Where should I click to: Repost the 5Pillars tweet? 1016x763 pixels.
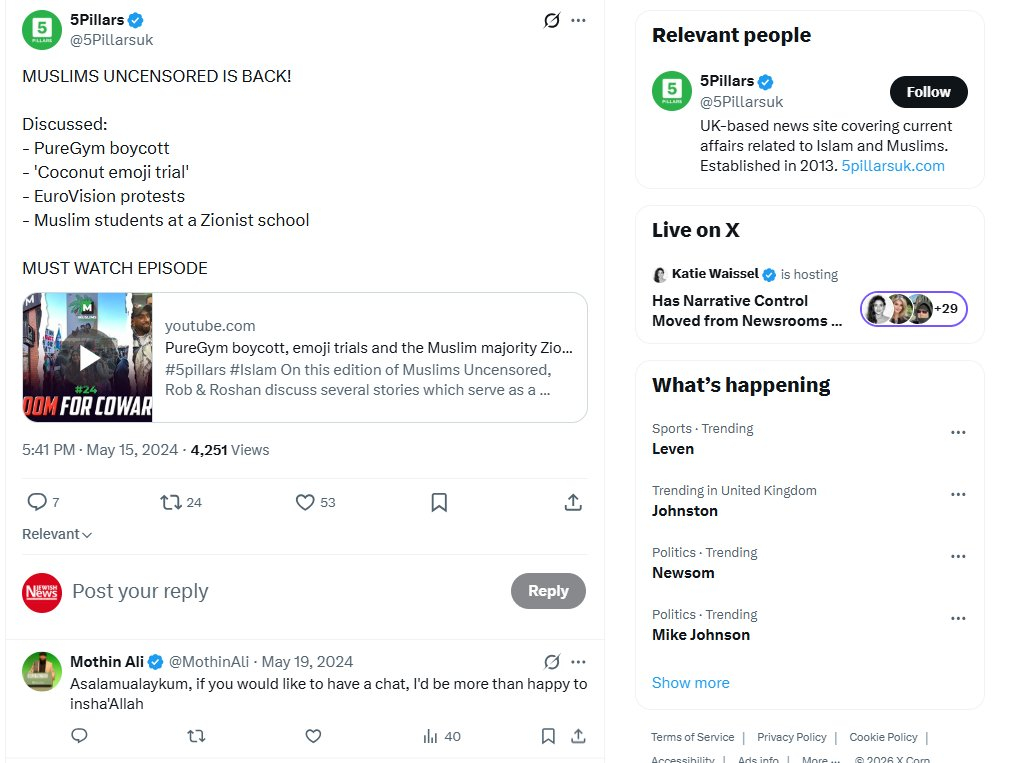pyautogui.click(x=172, y=502)
